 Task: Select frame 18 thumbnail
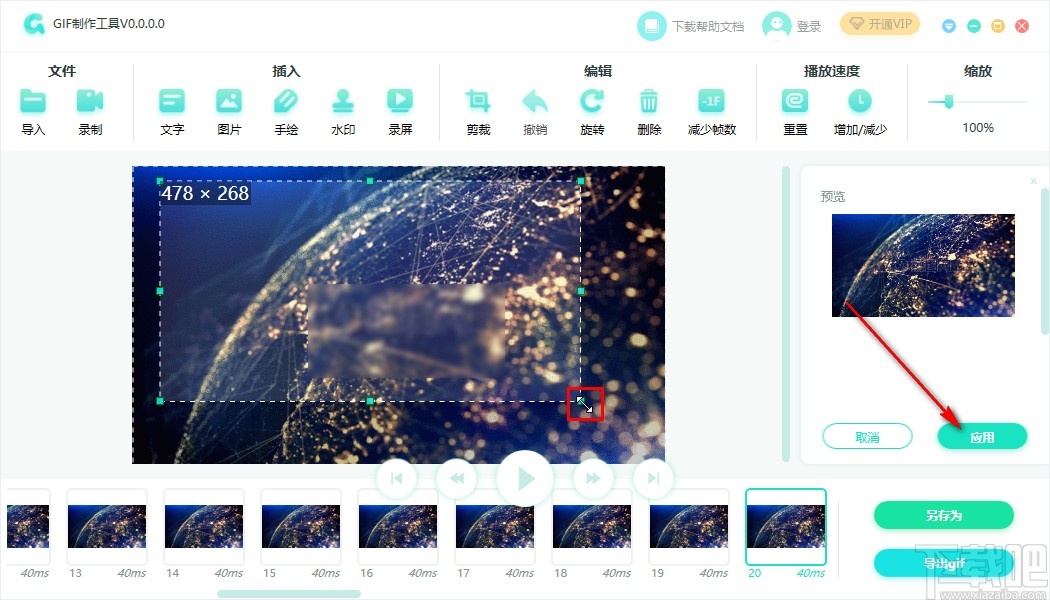point(592,527)
